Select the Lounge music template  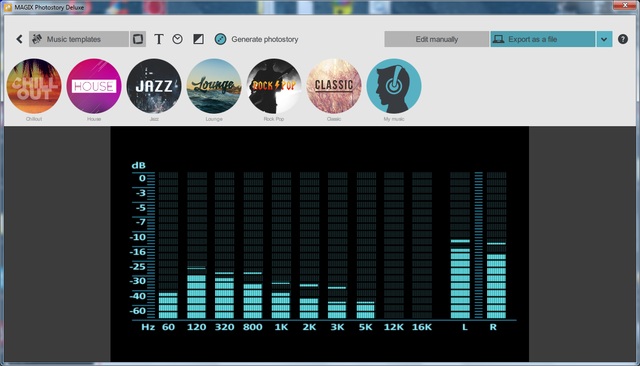[214, 86]
